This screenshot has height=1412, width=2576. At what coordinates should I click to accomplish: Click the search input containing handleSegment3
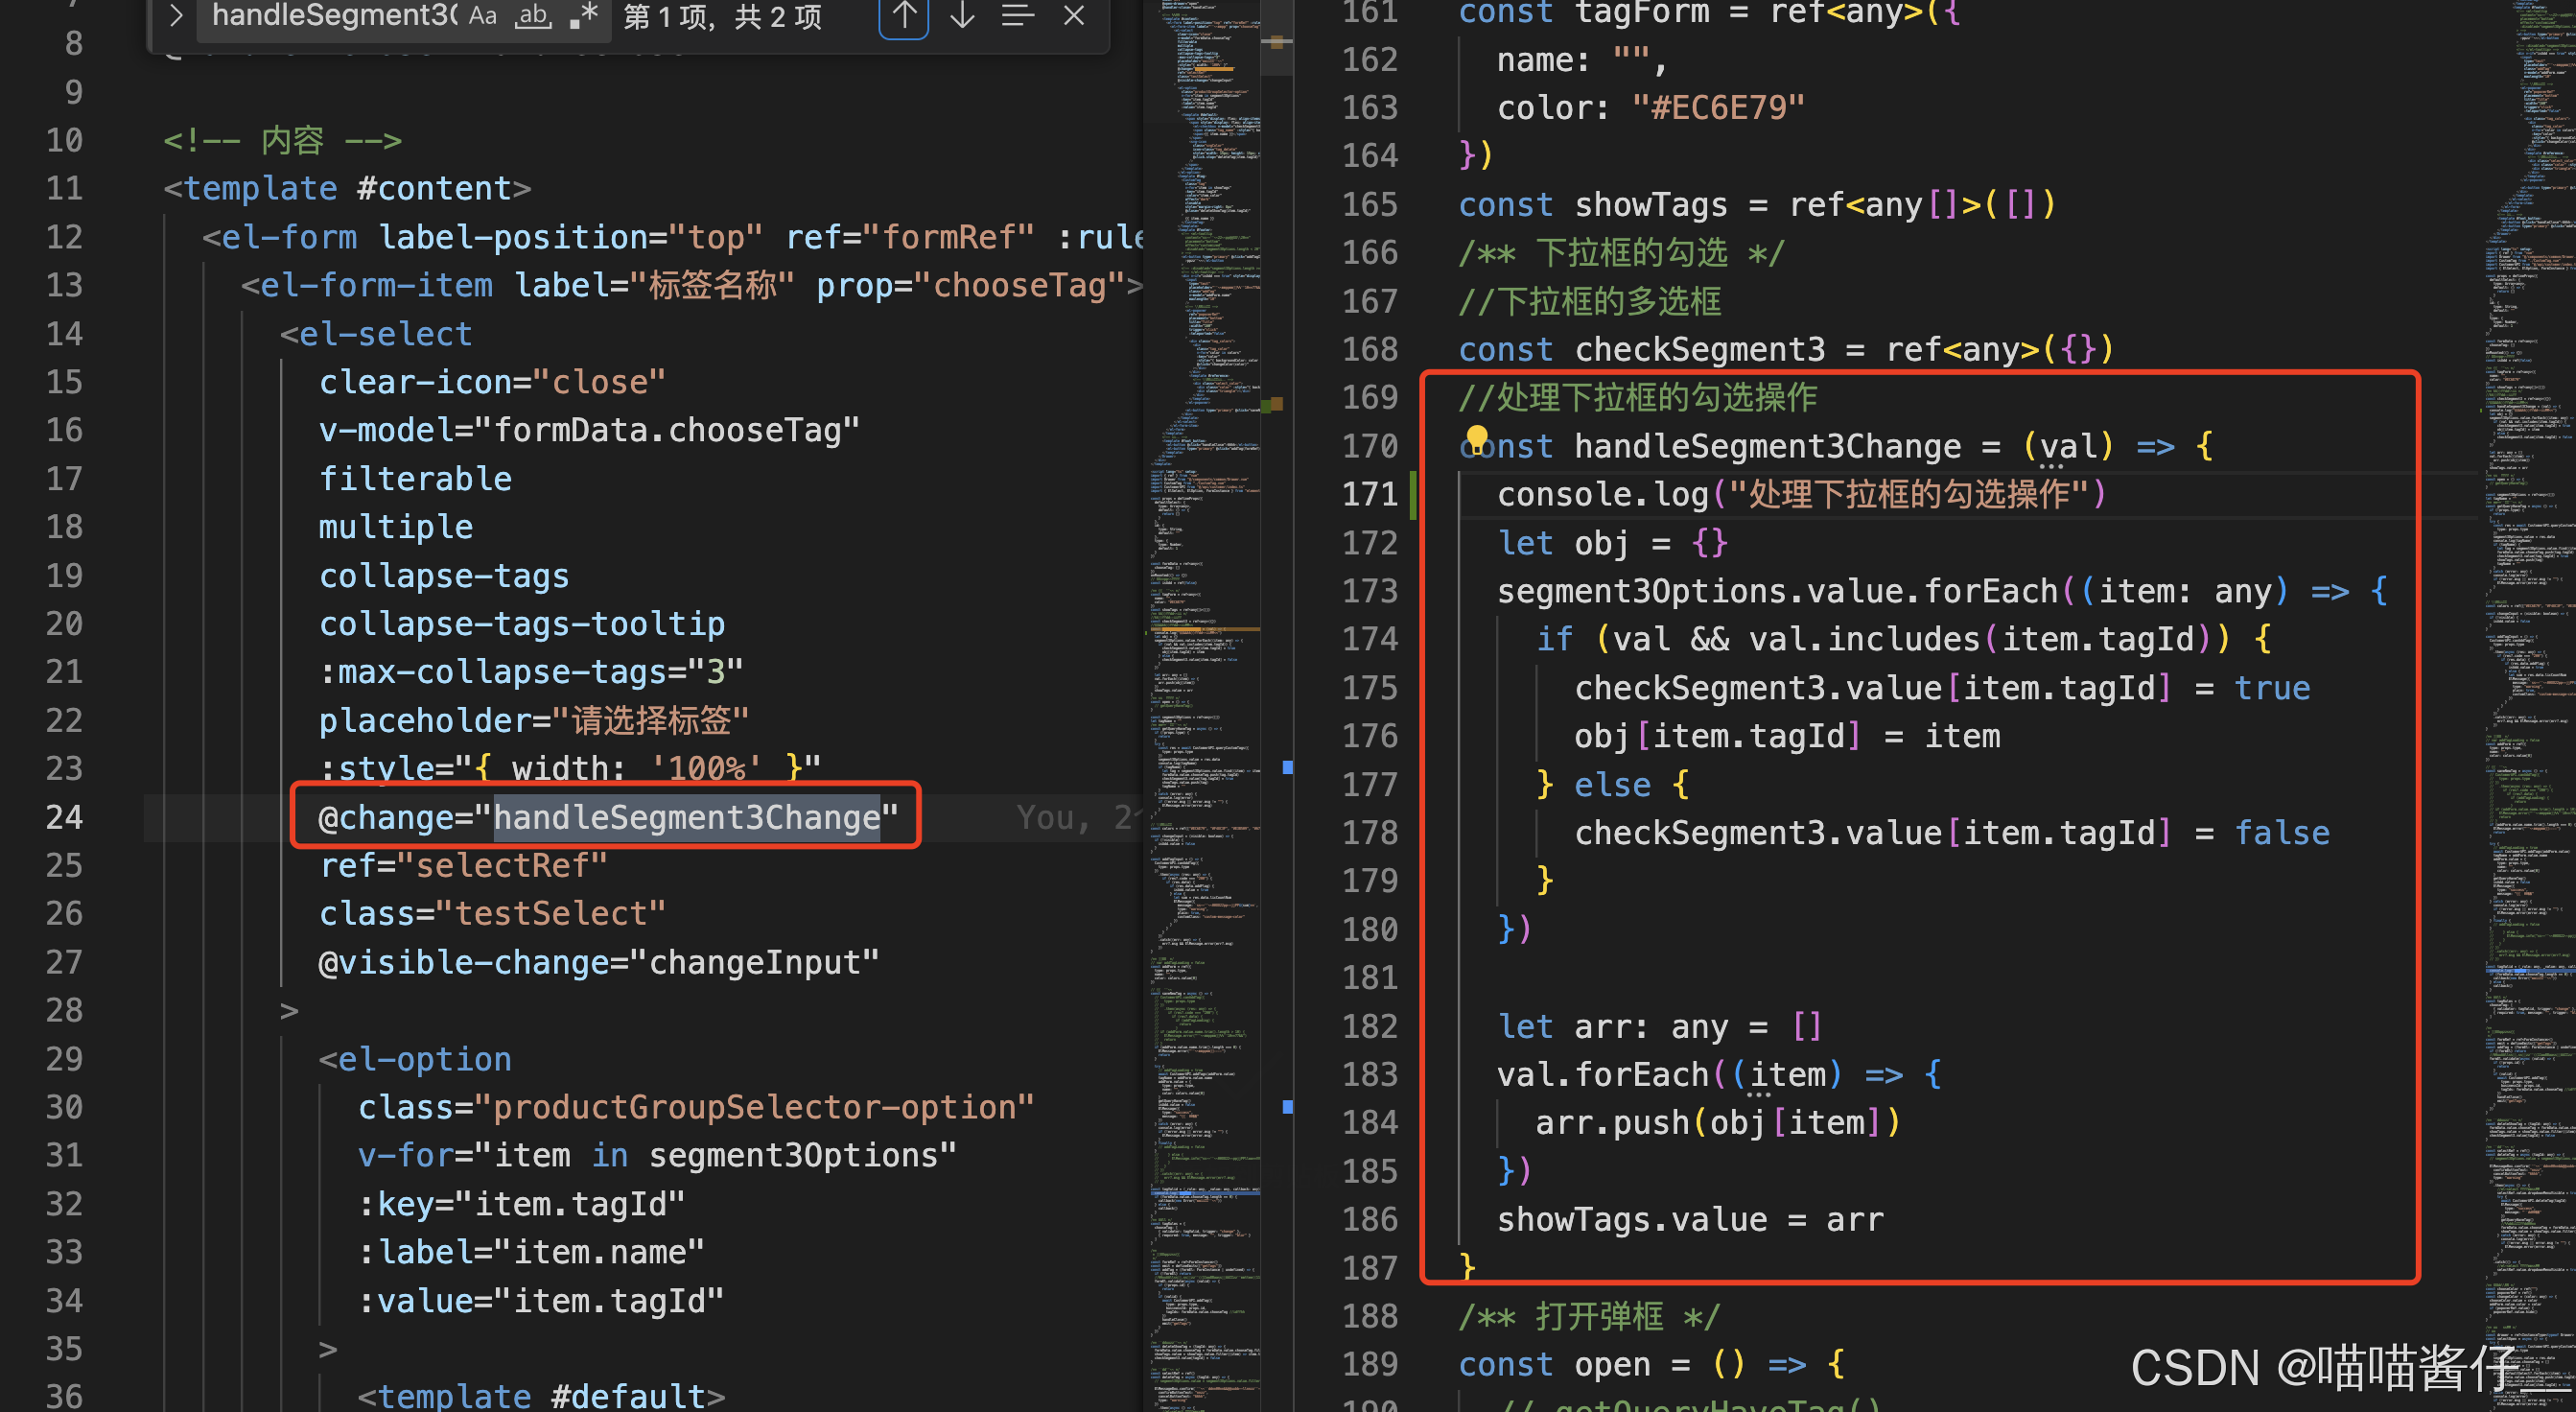click(x=330, y=16)
